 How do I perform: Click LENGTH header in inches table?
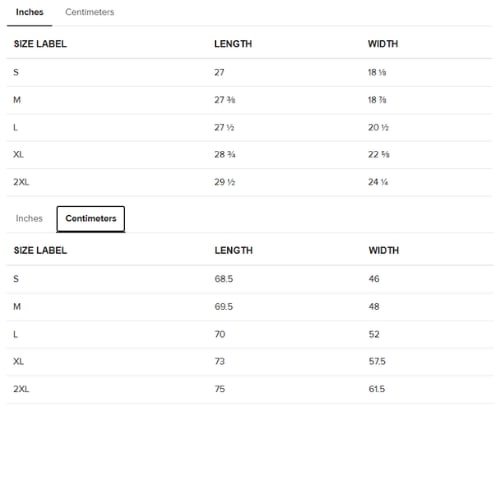pos(233,44)
